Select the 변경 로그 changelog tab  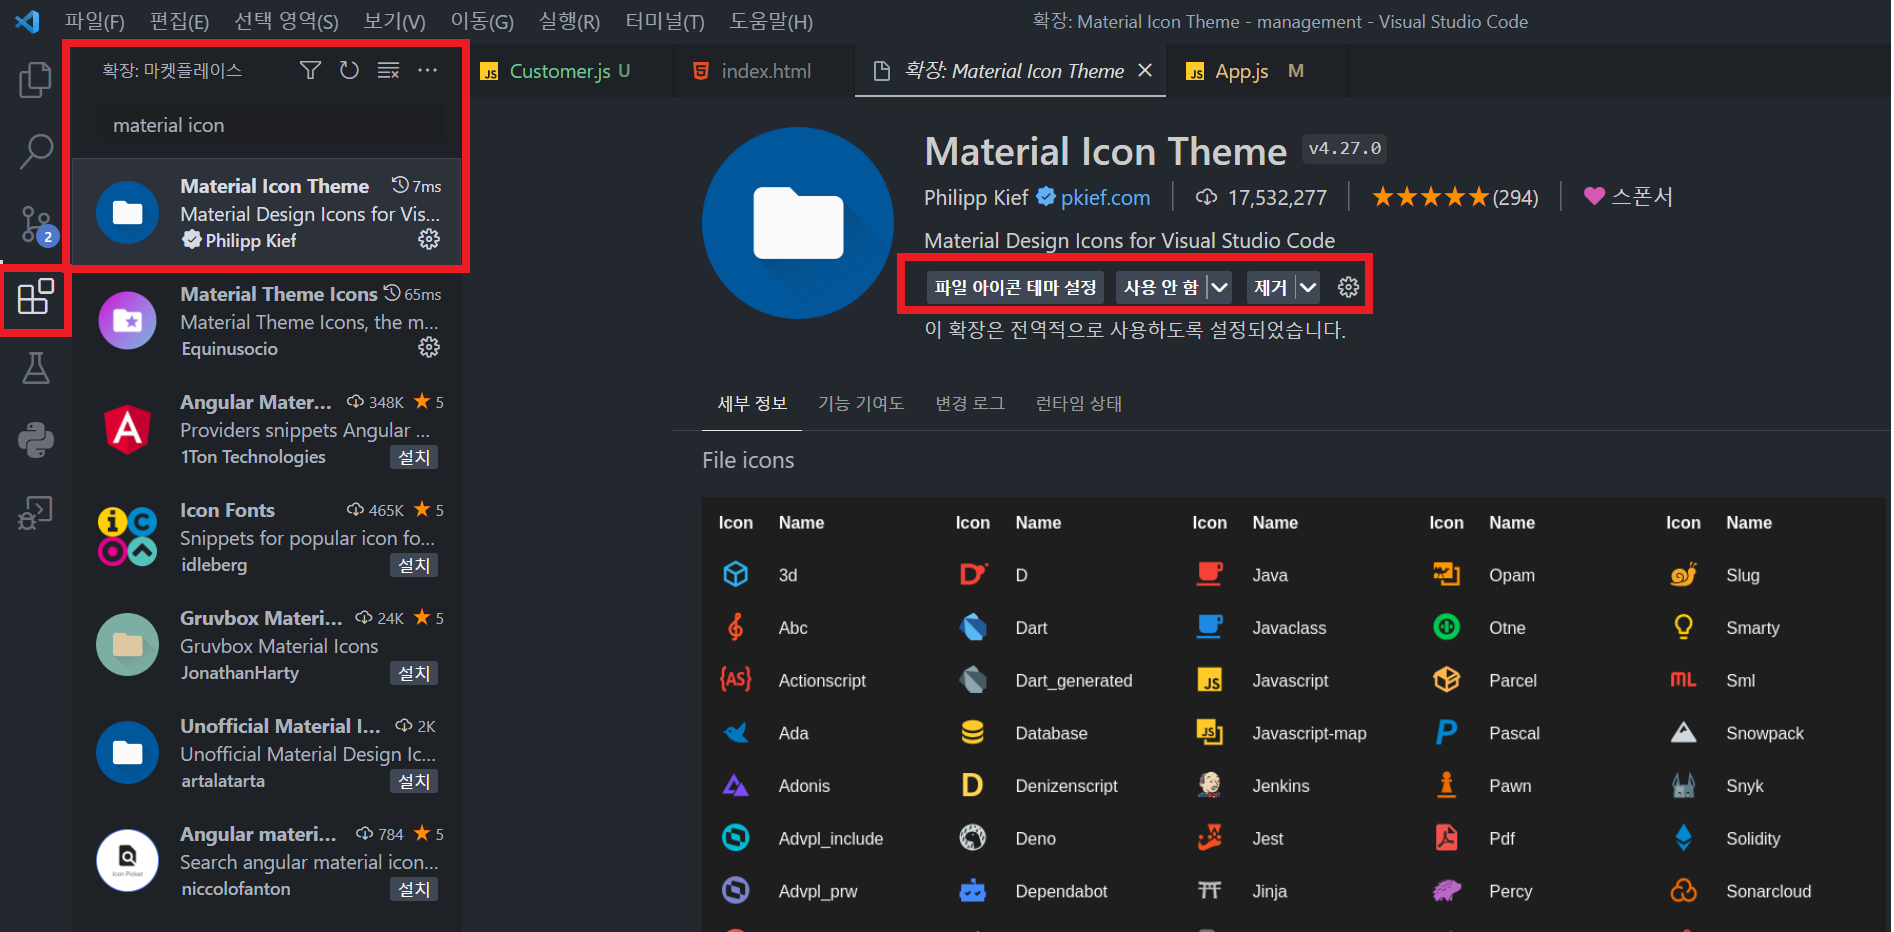pyautogui.click(x=970, y=403)
